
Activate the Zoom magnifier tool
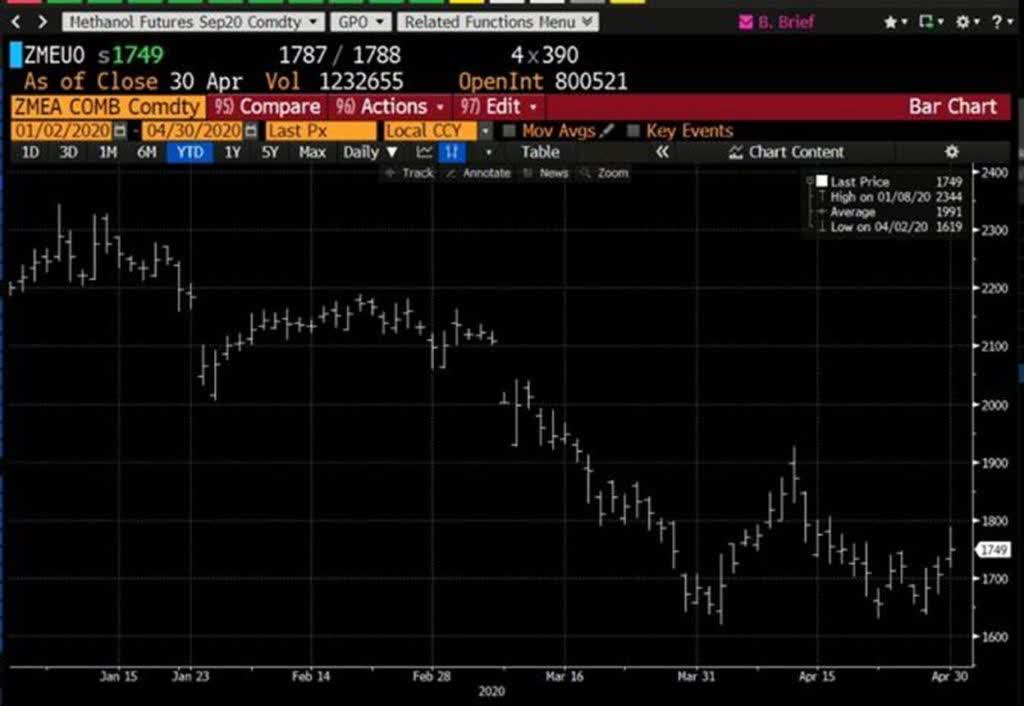click(x=605, y=173)
